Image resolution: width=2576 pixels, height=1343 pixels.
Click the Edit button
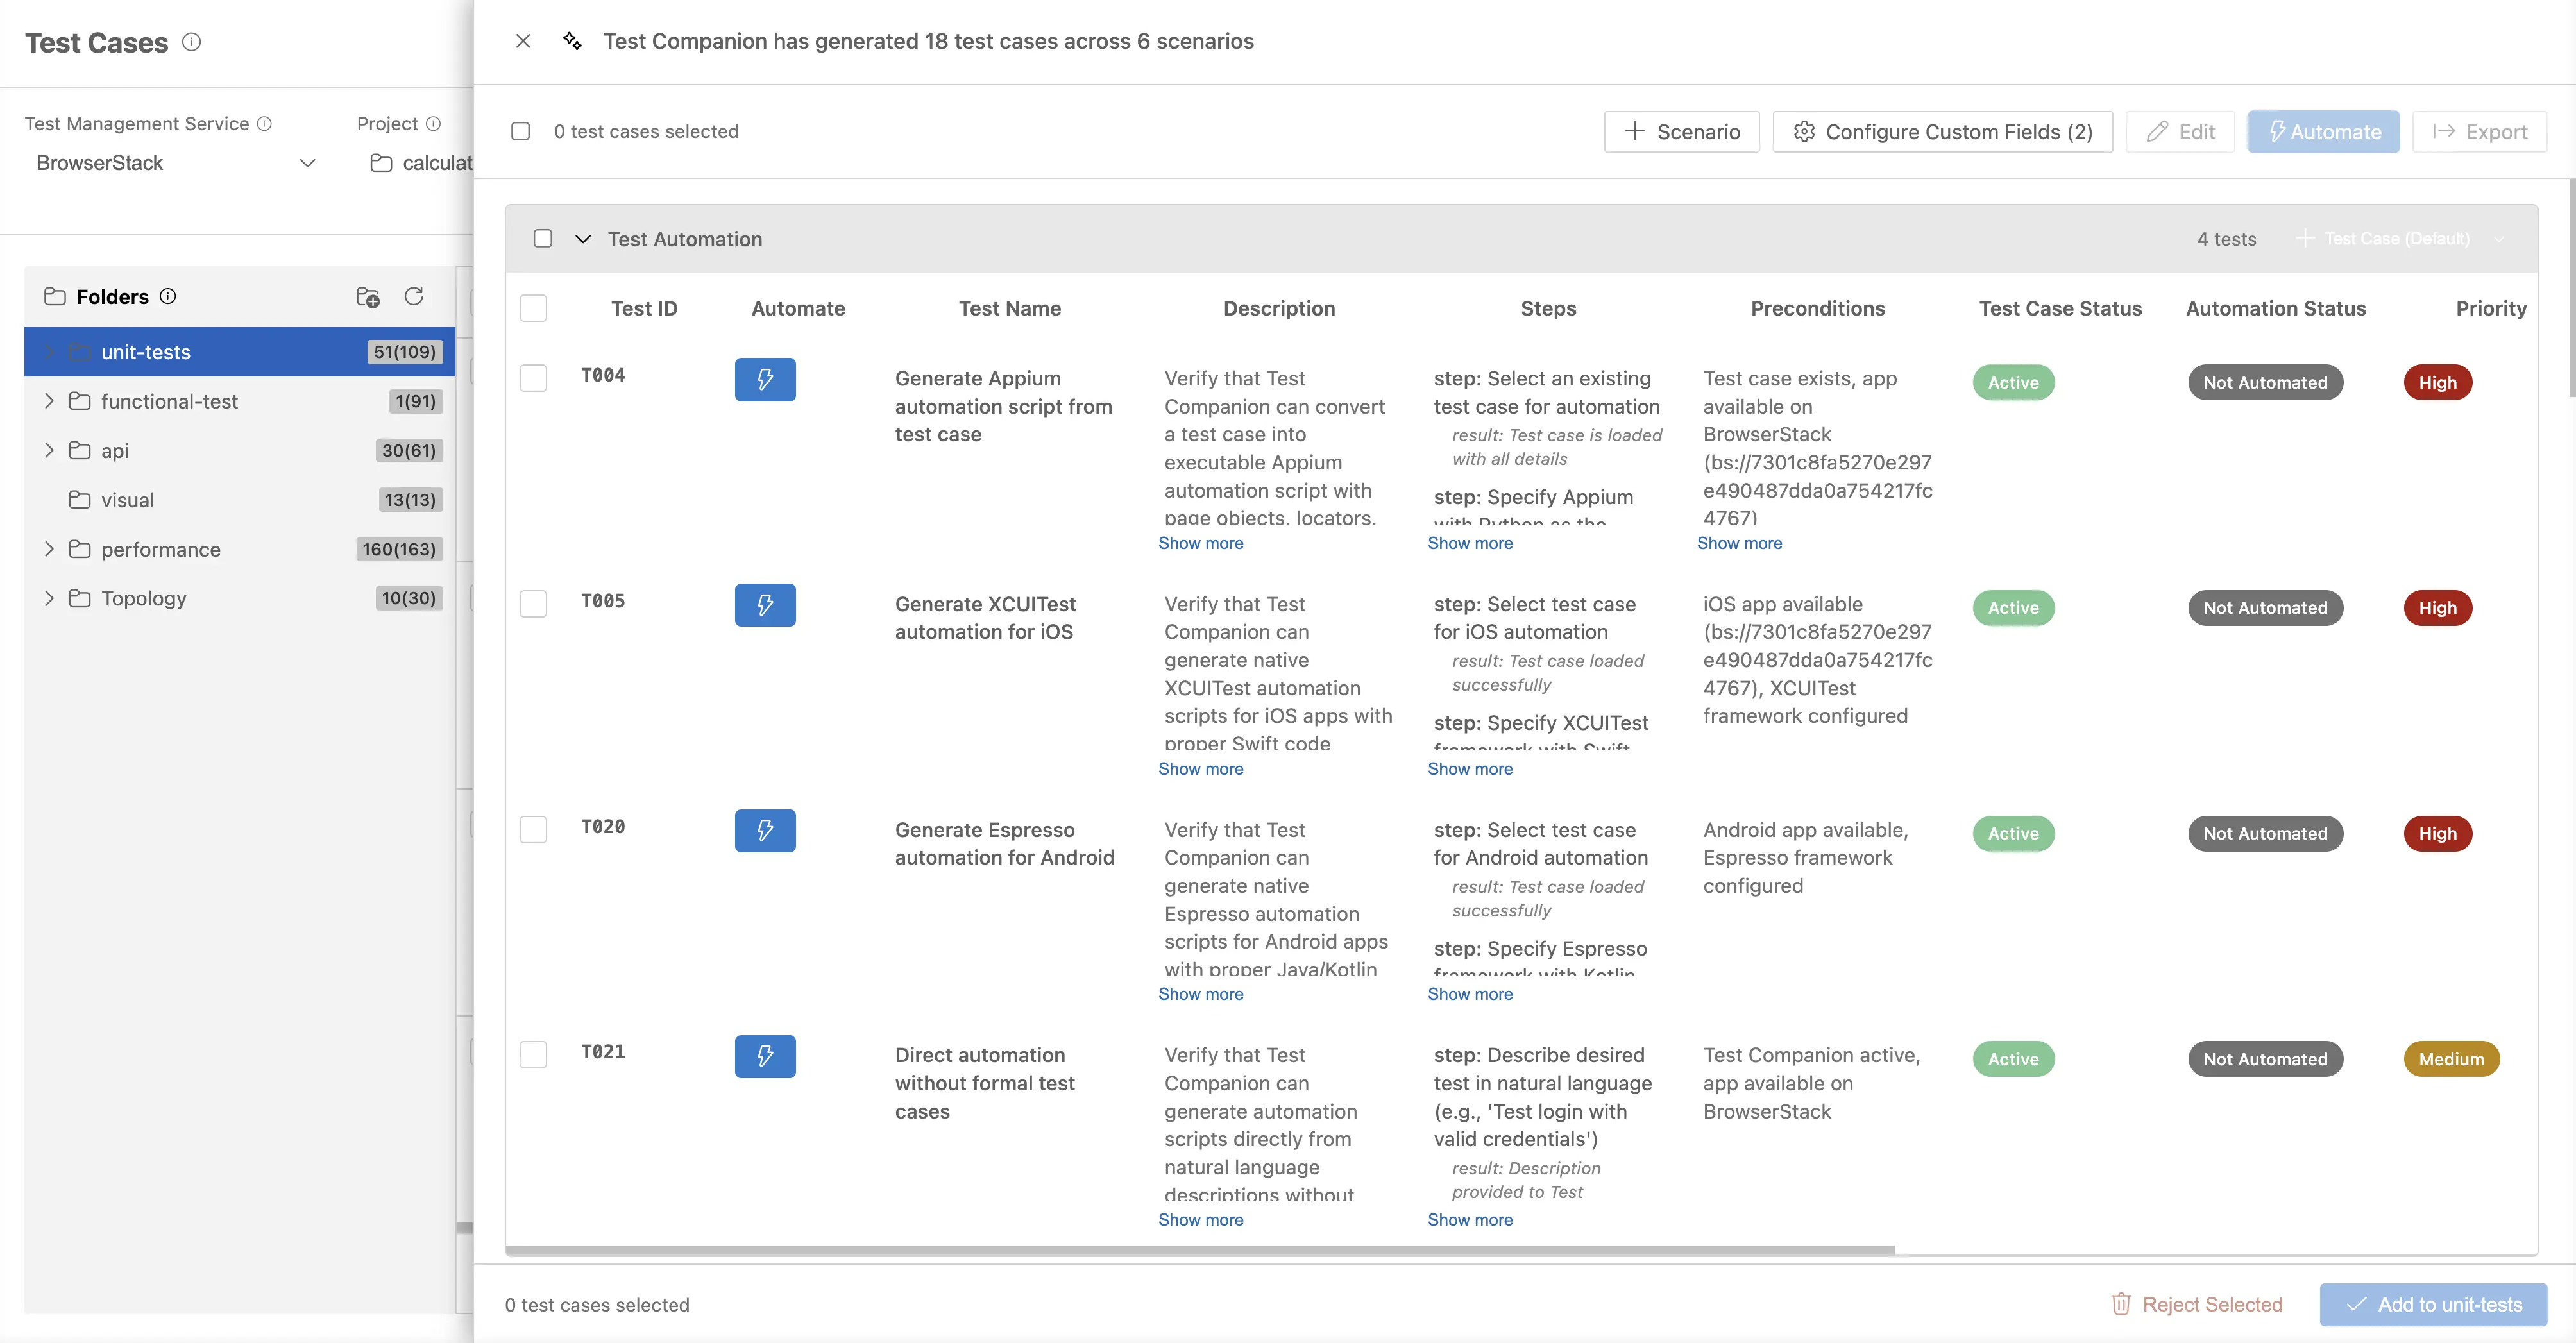pos(2180,132)
